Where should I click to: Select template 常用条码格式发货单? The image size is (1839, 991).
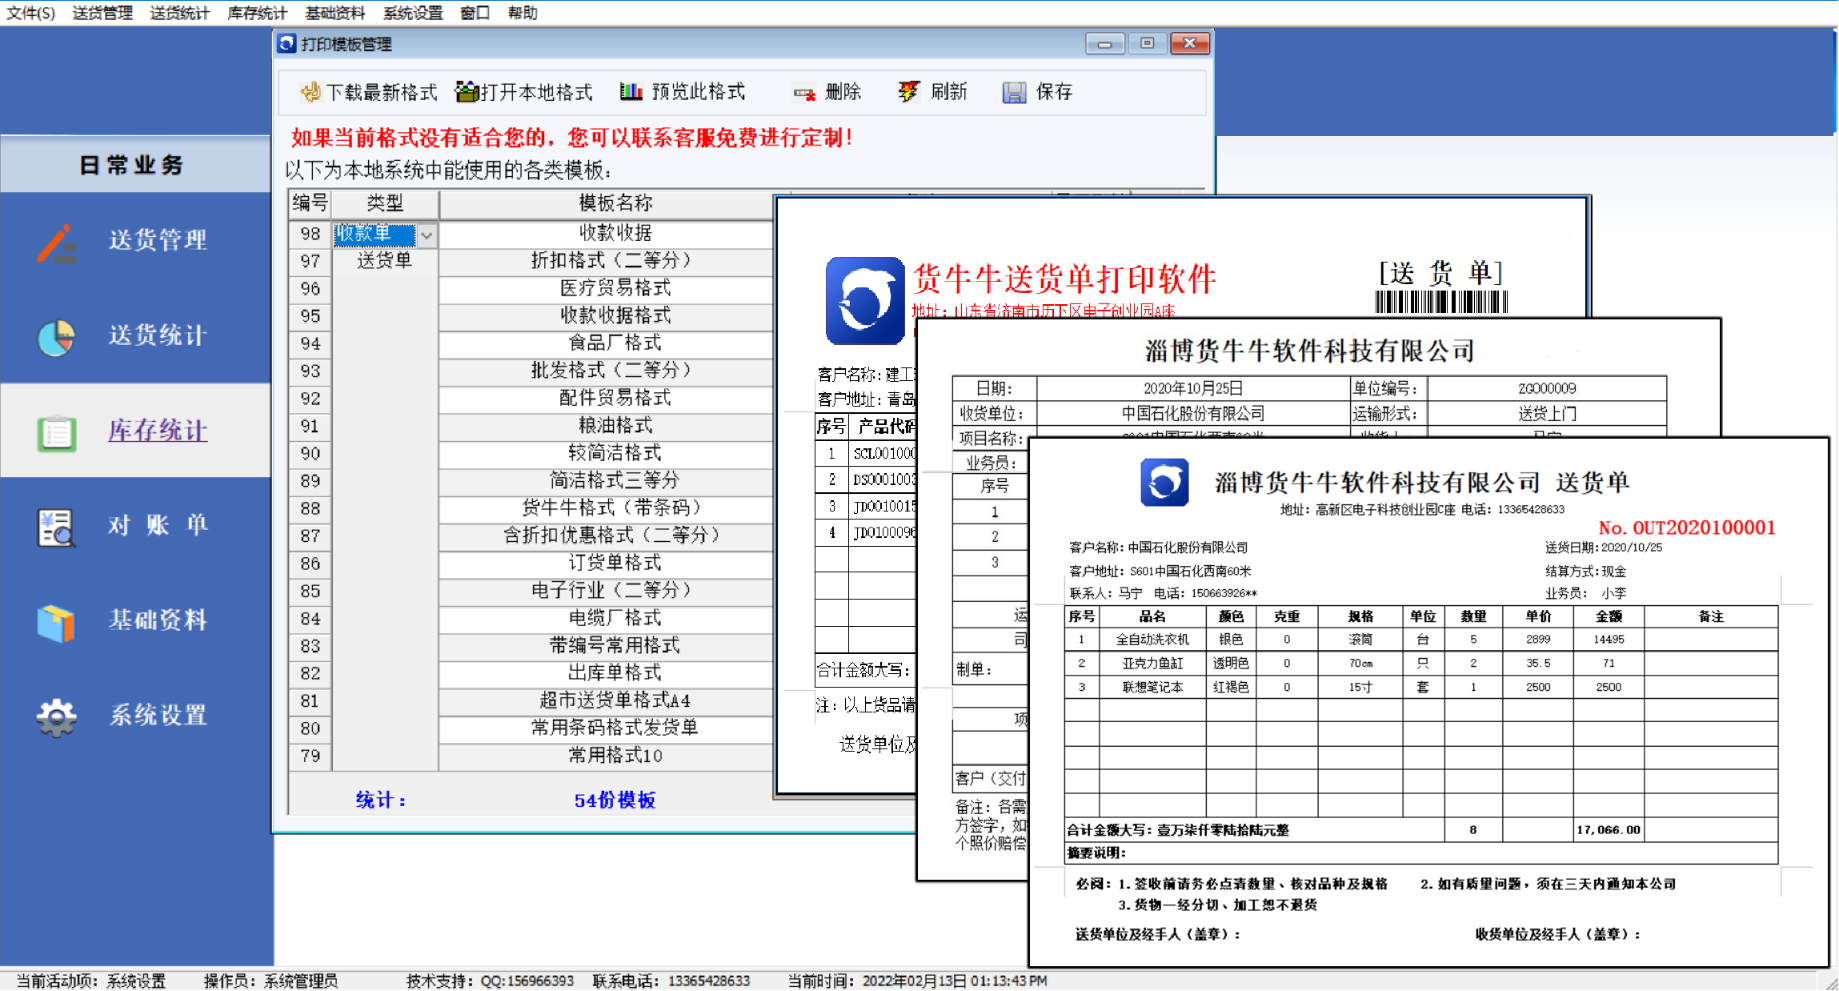(x=615, y=728)
